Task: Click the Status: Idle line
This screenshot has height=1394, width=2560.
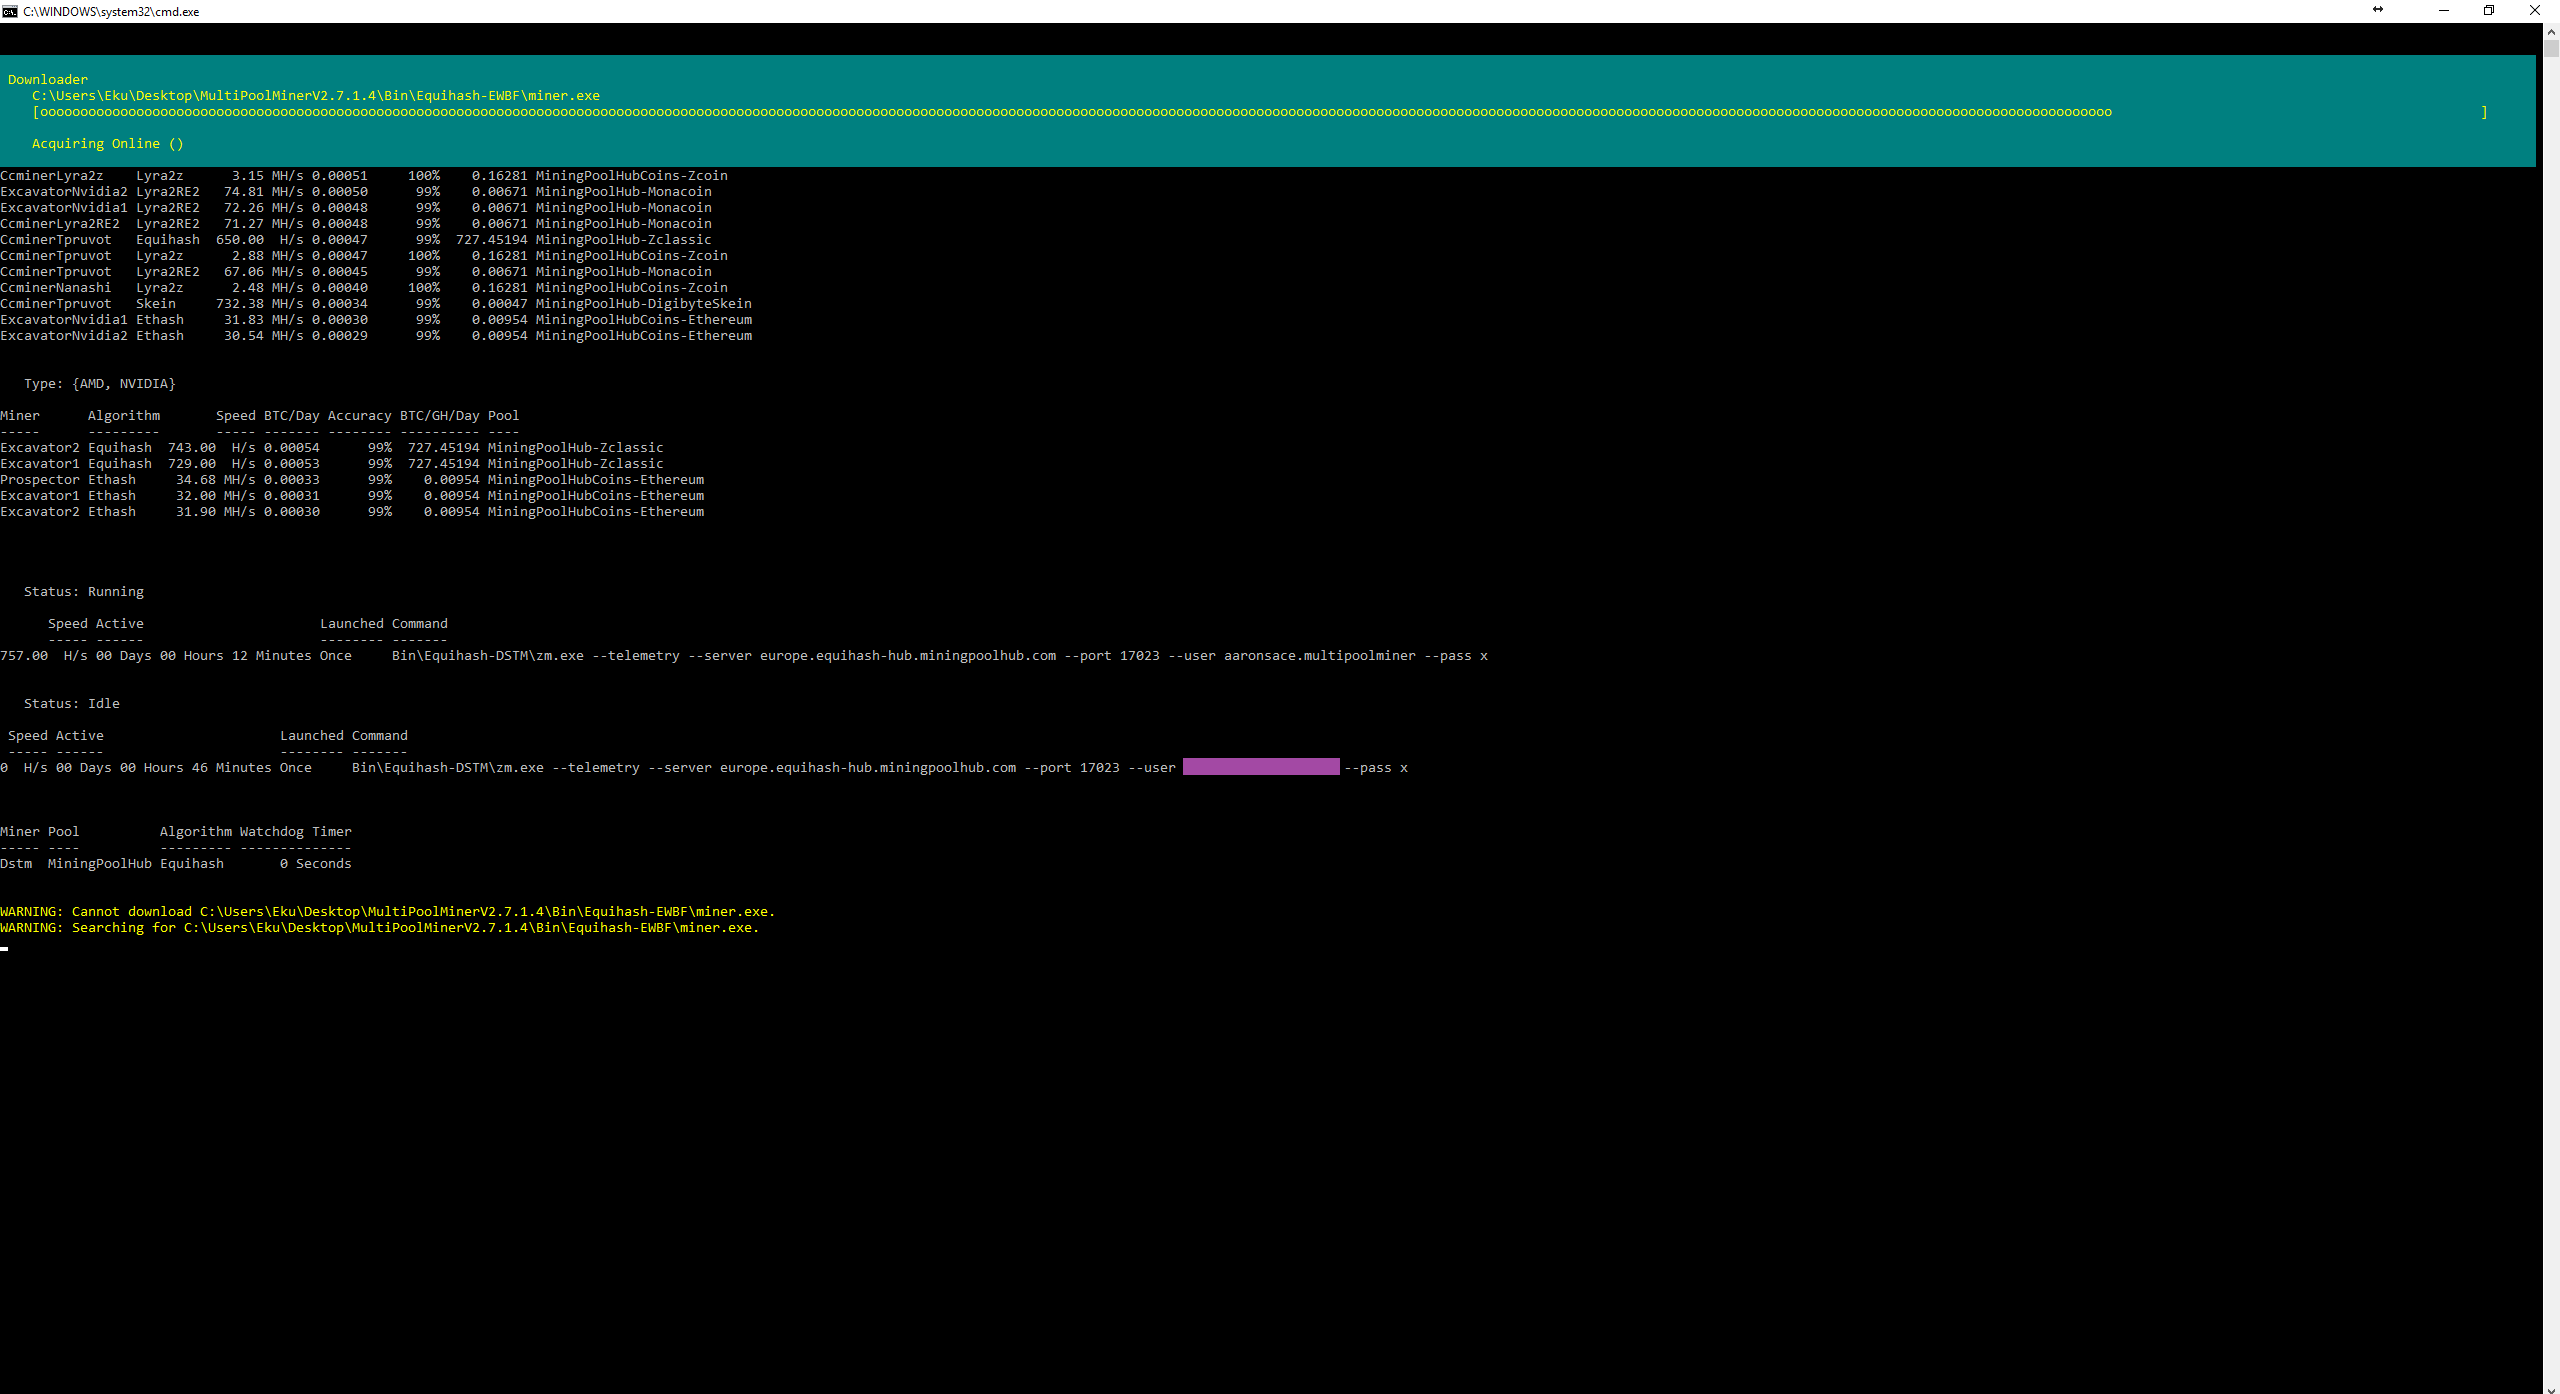Action: point(72,704)
